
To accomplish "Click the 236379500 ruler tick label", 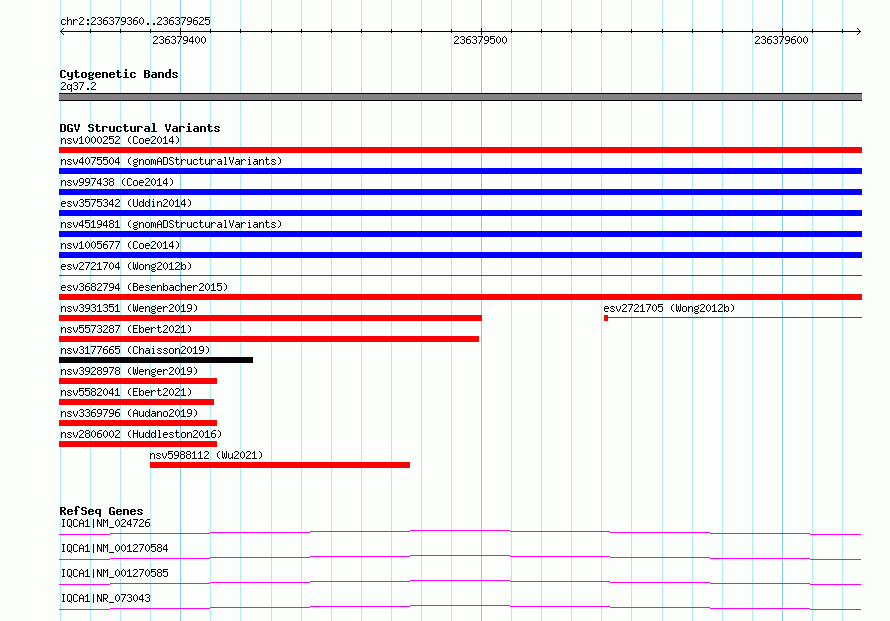I will (480, 40).
